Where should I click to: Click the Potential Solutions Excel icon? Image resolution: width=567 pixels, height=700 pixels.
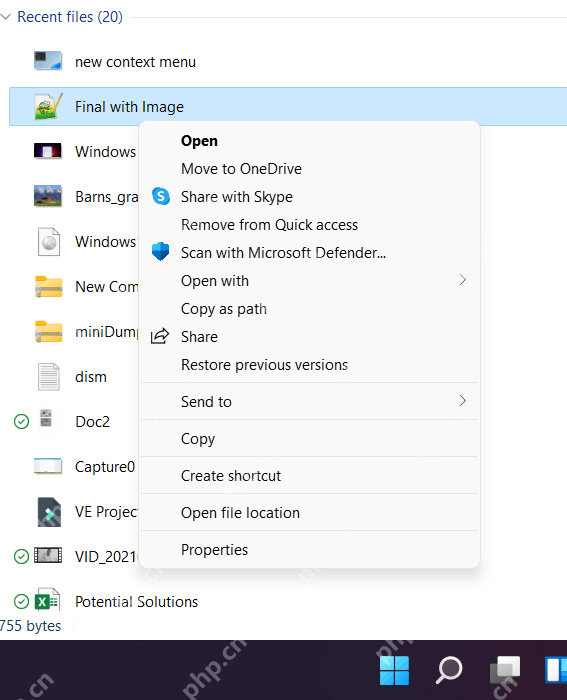point(47,601)
